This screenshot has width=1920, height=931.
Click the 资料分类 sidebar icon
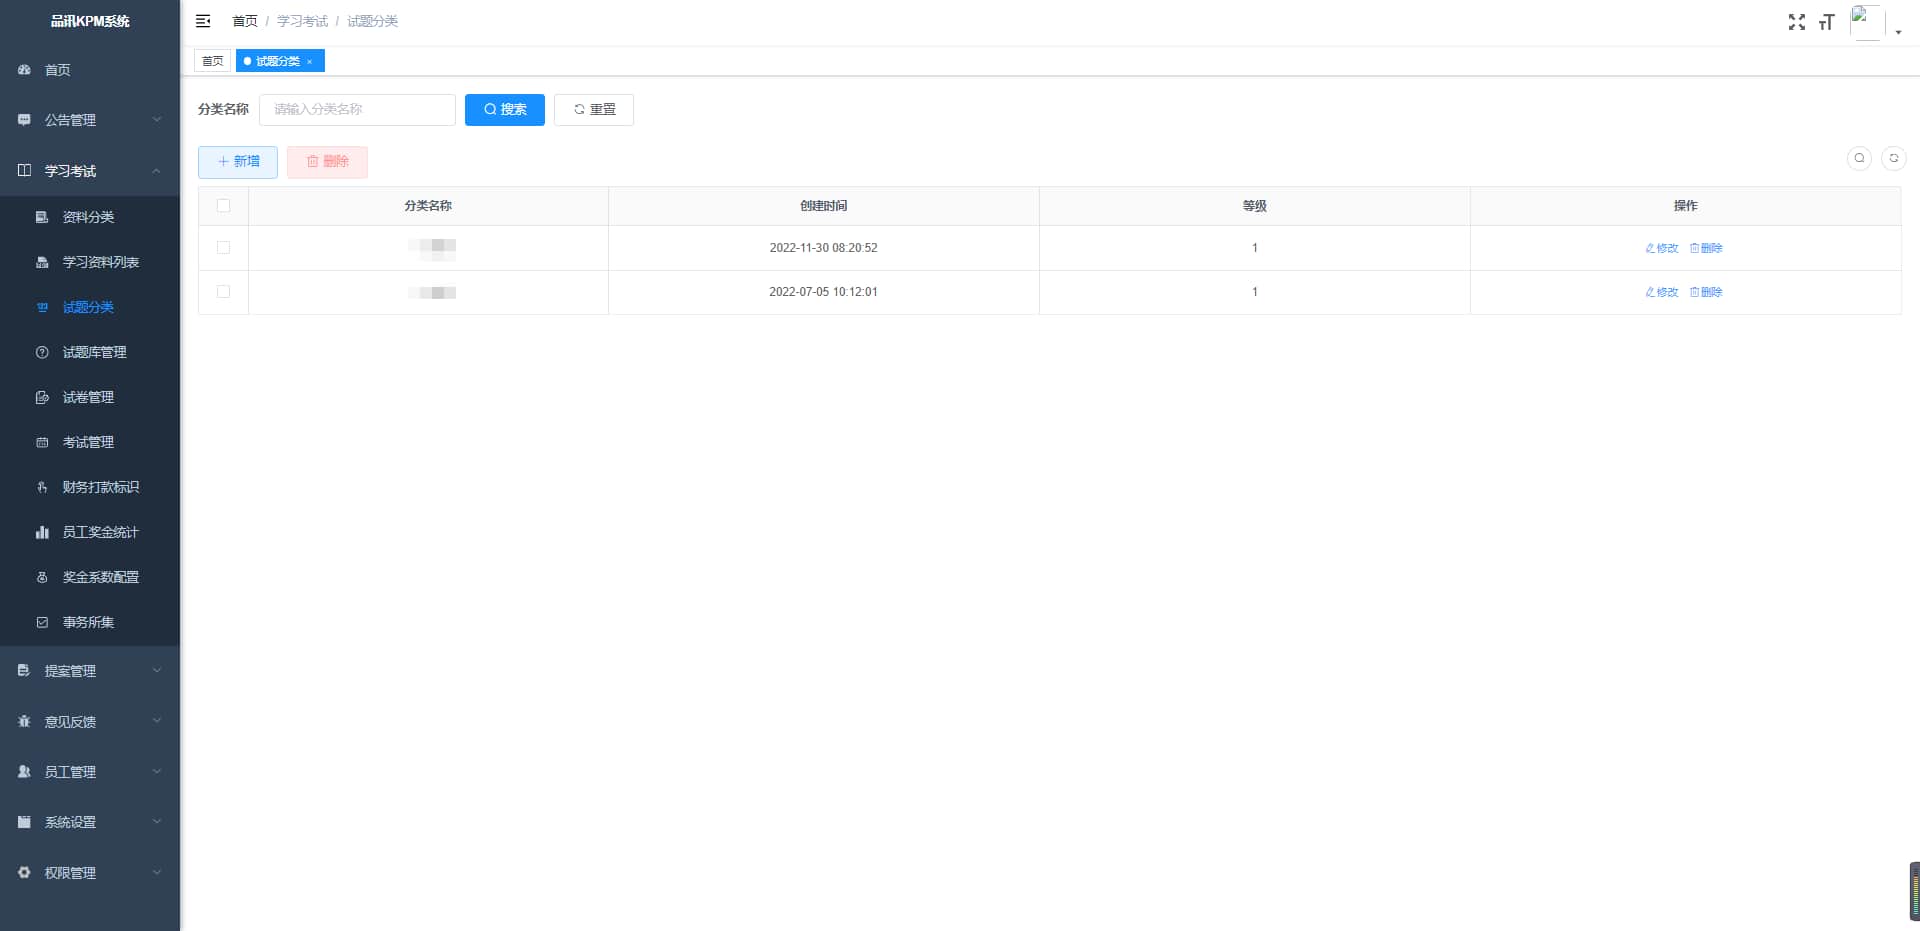(x=42, y=217)
